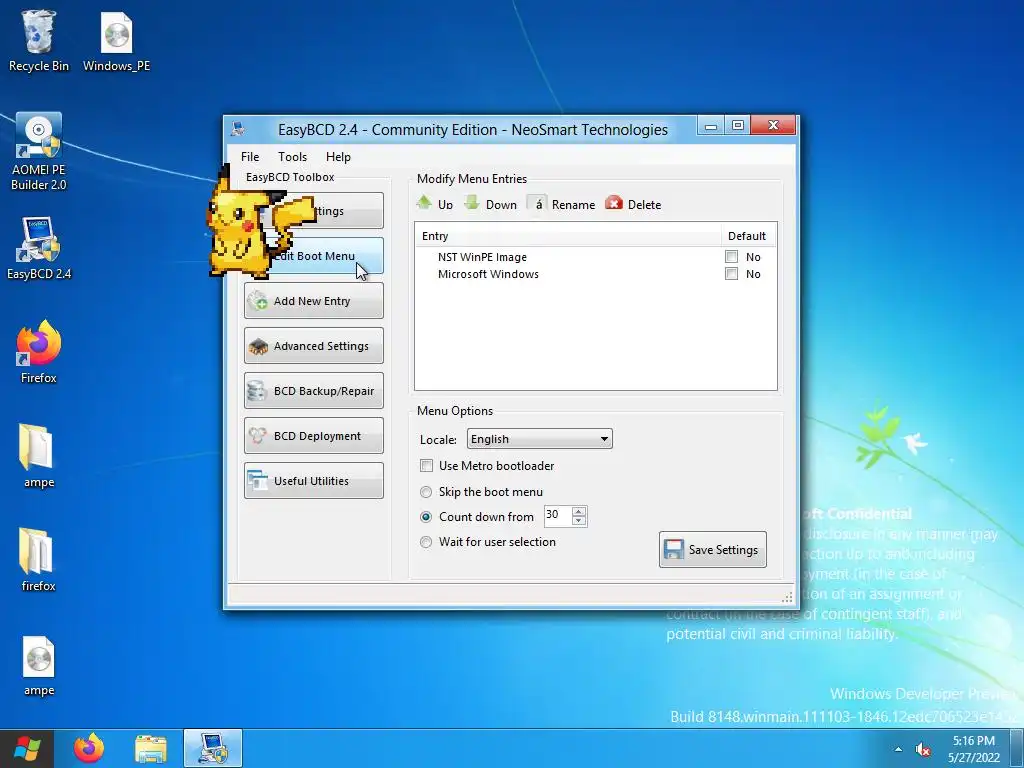Open the File menu
This screenshot has width=1024, height=768.
coord(249,157)
